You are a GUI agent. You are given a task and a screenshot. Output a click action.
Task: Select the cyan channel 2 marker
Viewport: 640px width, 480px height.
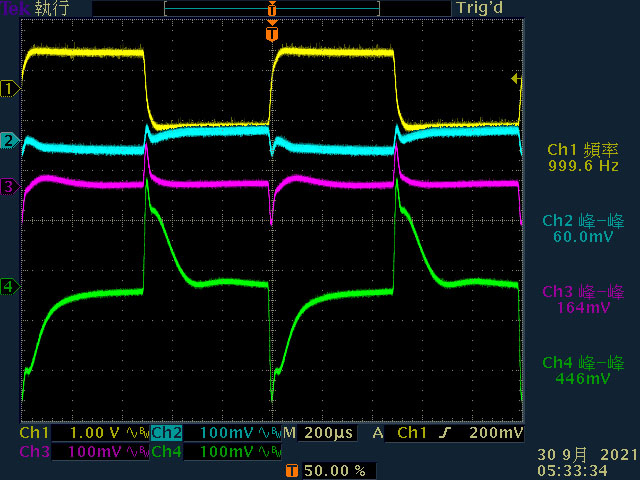[10, 141]
